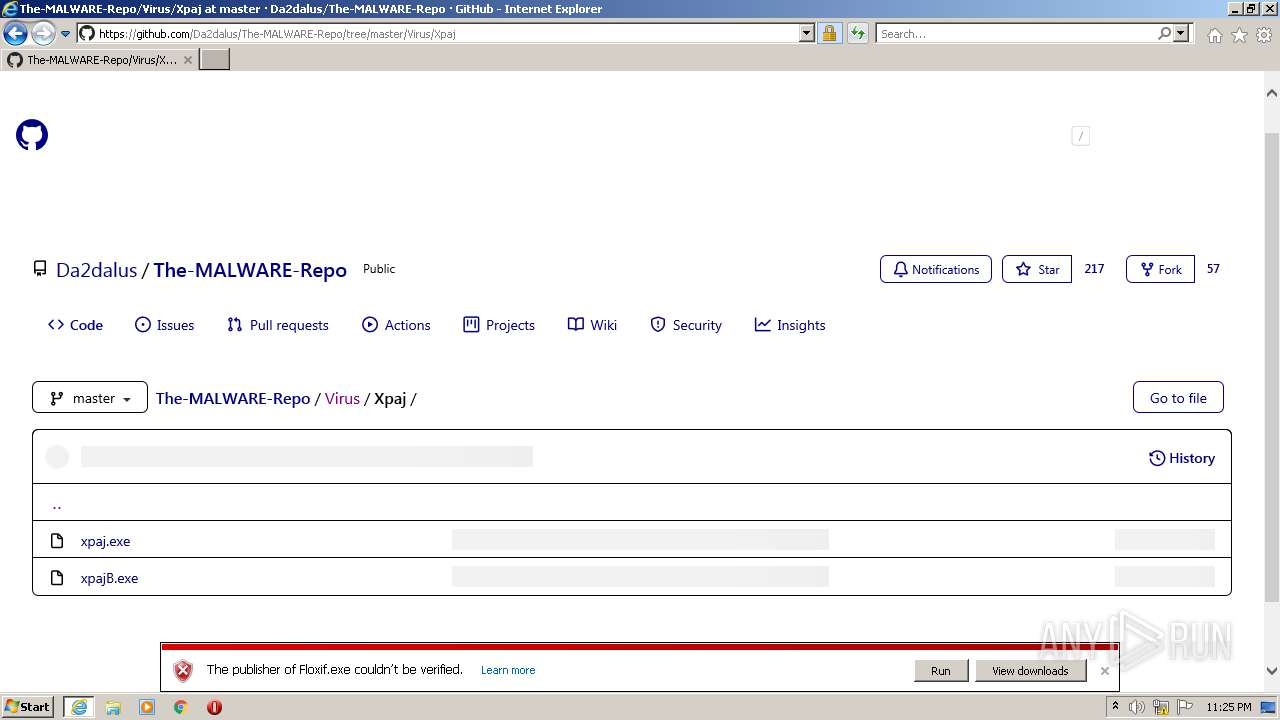Click the red Opera taskbar icon
Image resolution: width=1280 pixels, height=720 pixels.
214,707
